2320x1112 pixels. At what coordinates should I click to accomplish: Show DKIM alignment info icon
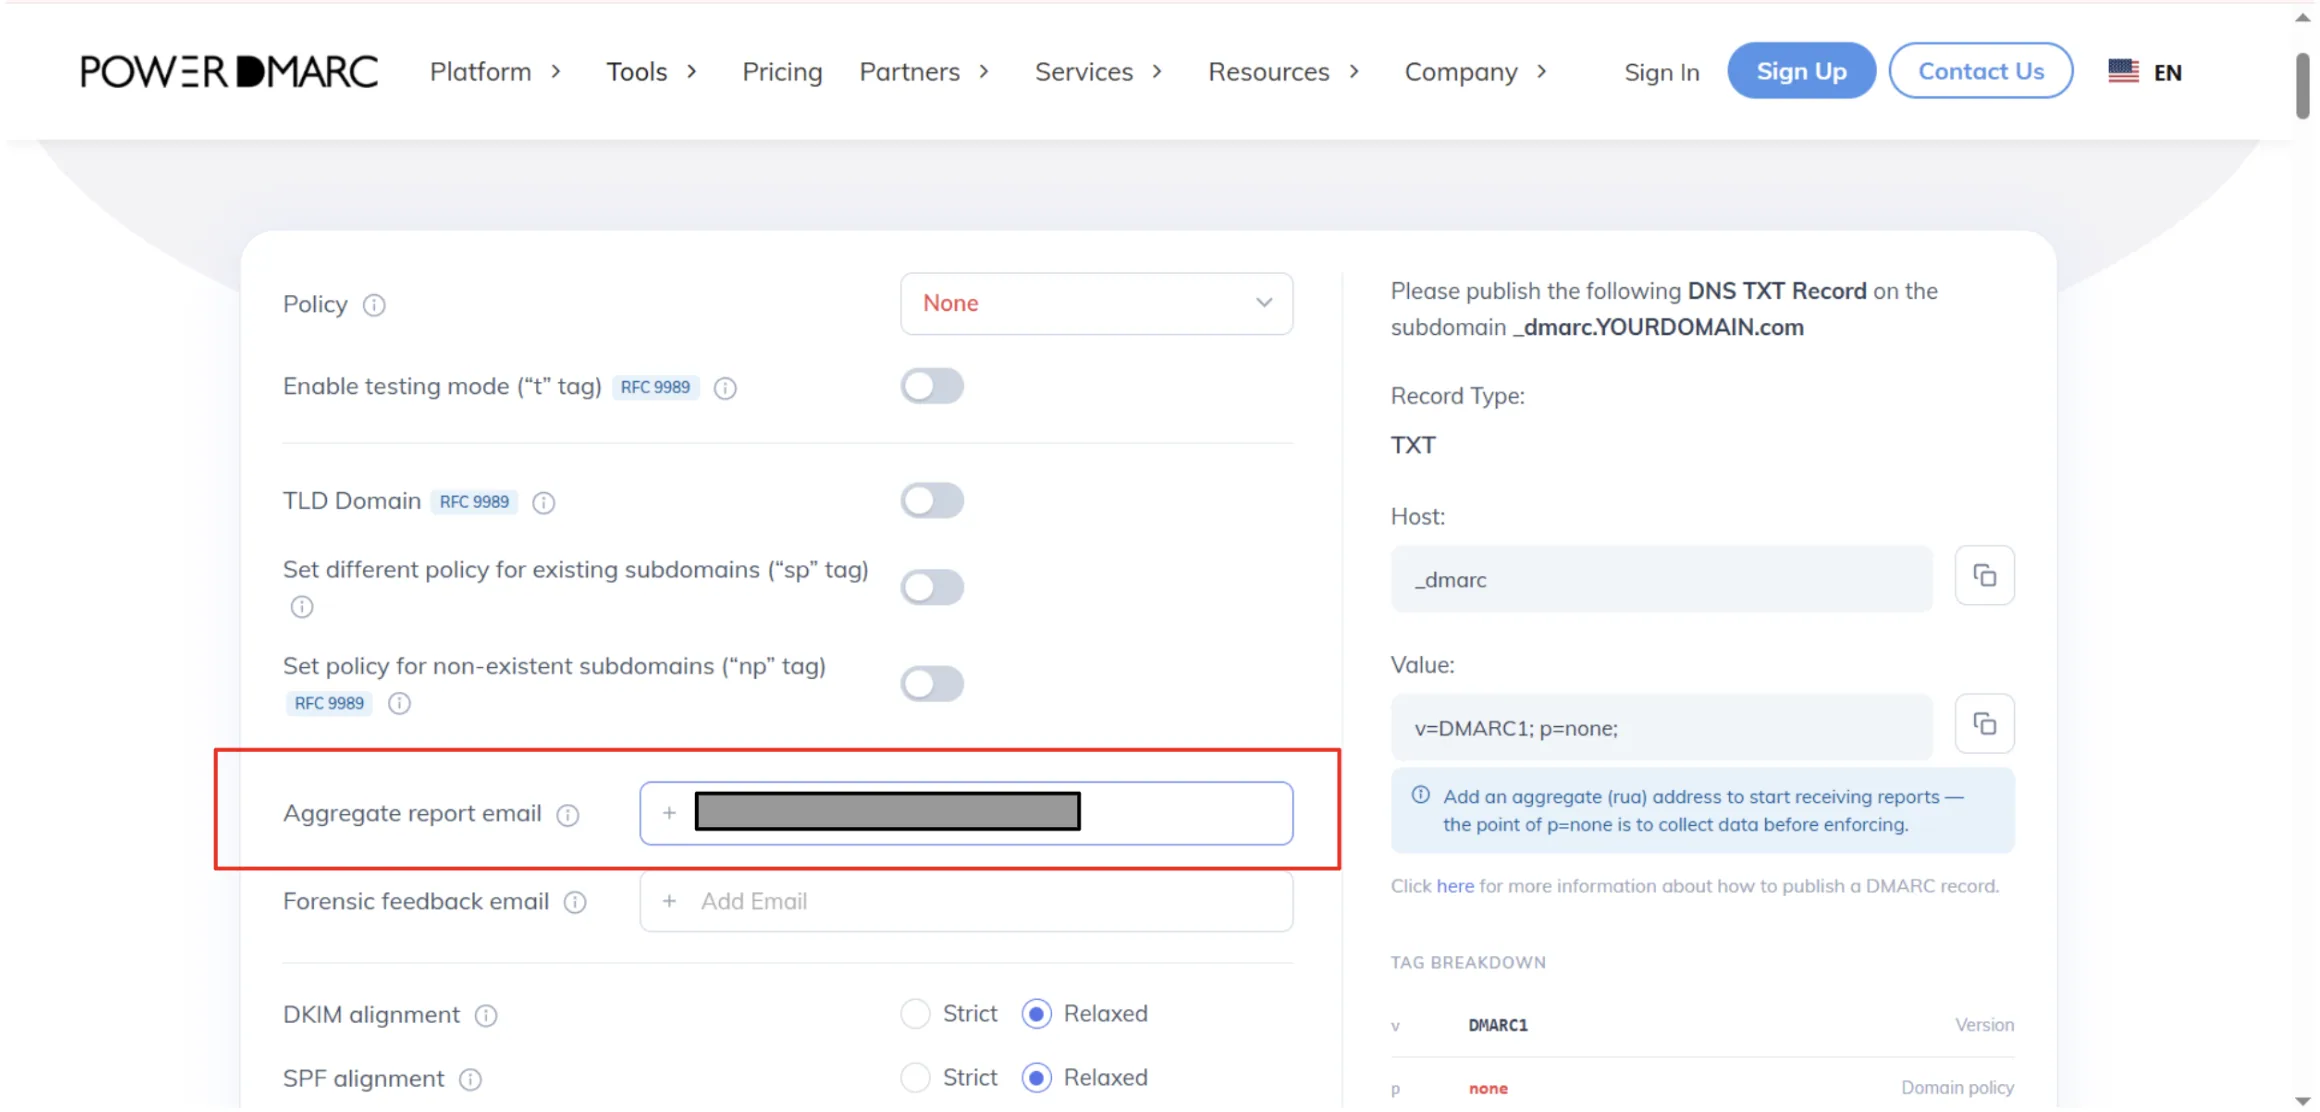coord(486,1016)
